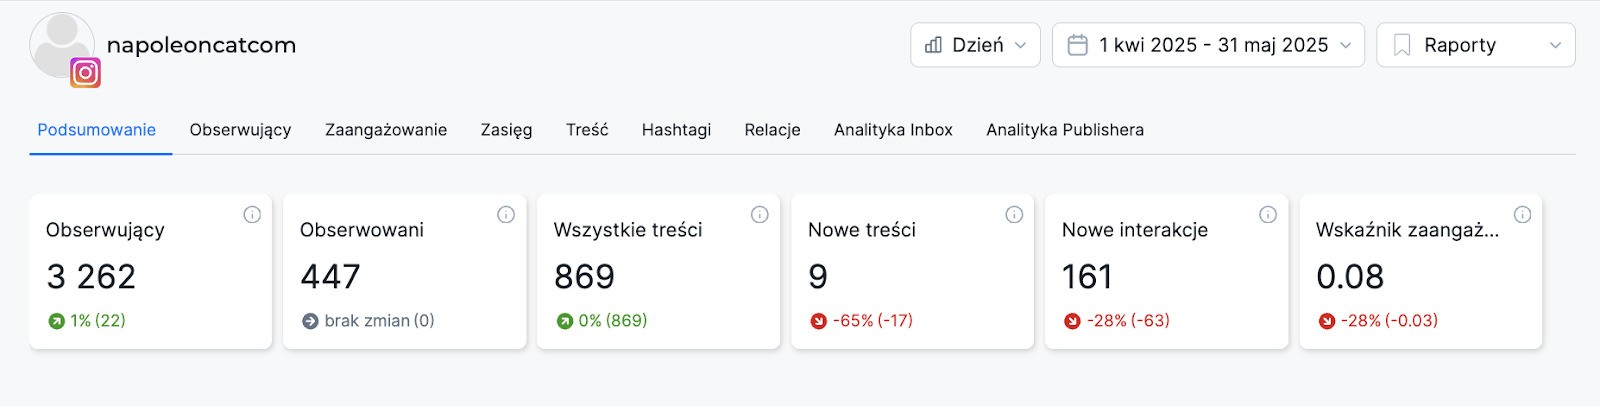The image size is (1600, 406).
Task: Click the 447 Obserwowani value
Action: 330,277
